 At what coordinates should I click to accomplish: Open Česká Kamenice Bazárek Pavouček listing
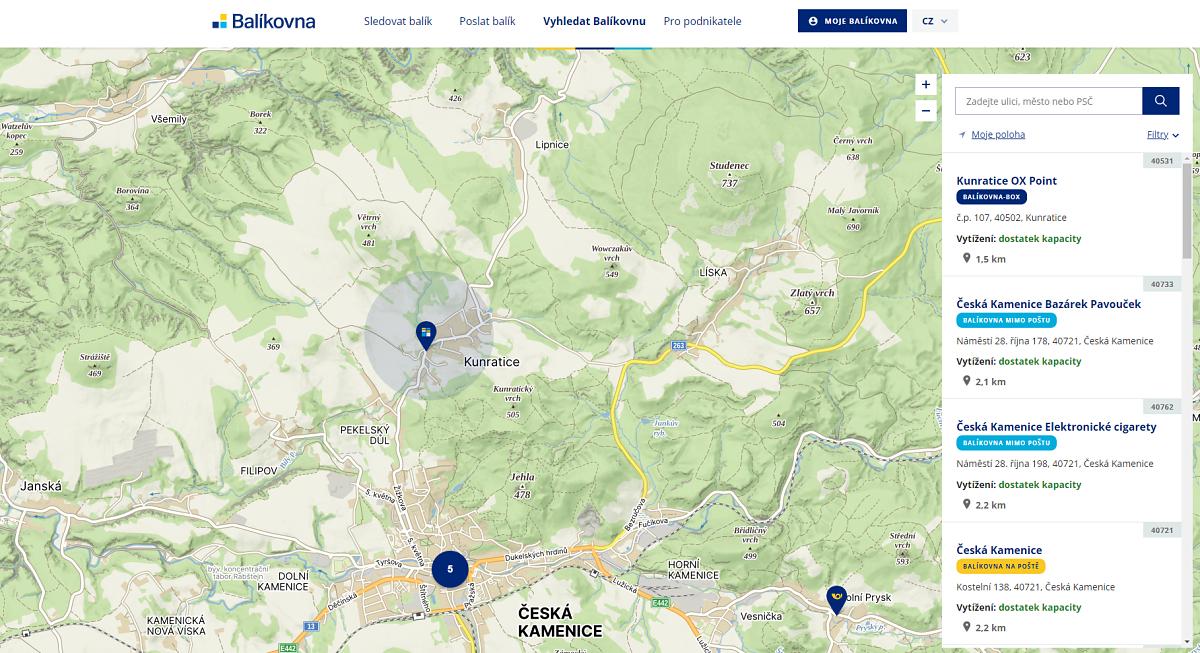1048,304
